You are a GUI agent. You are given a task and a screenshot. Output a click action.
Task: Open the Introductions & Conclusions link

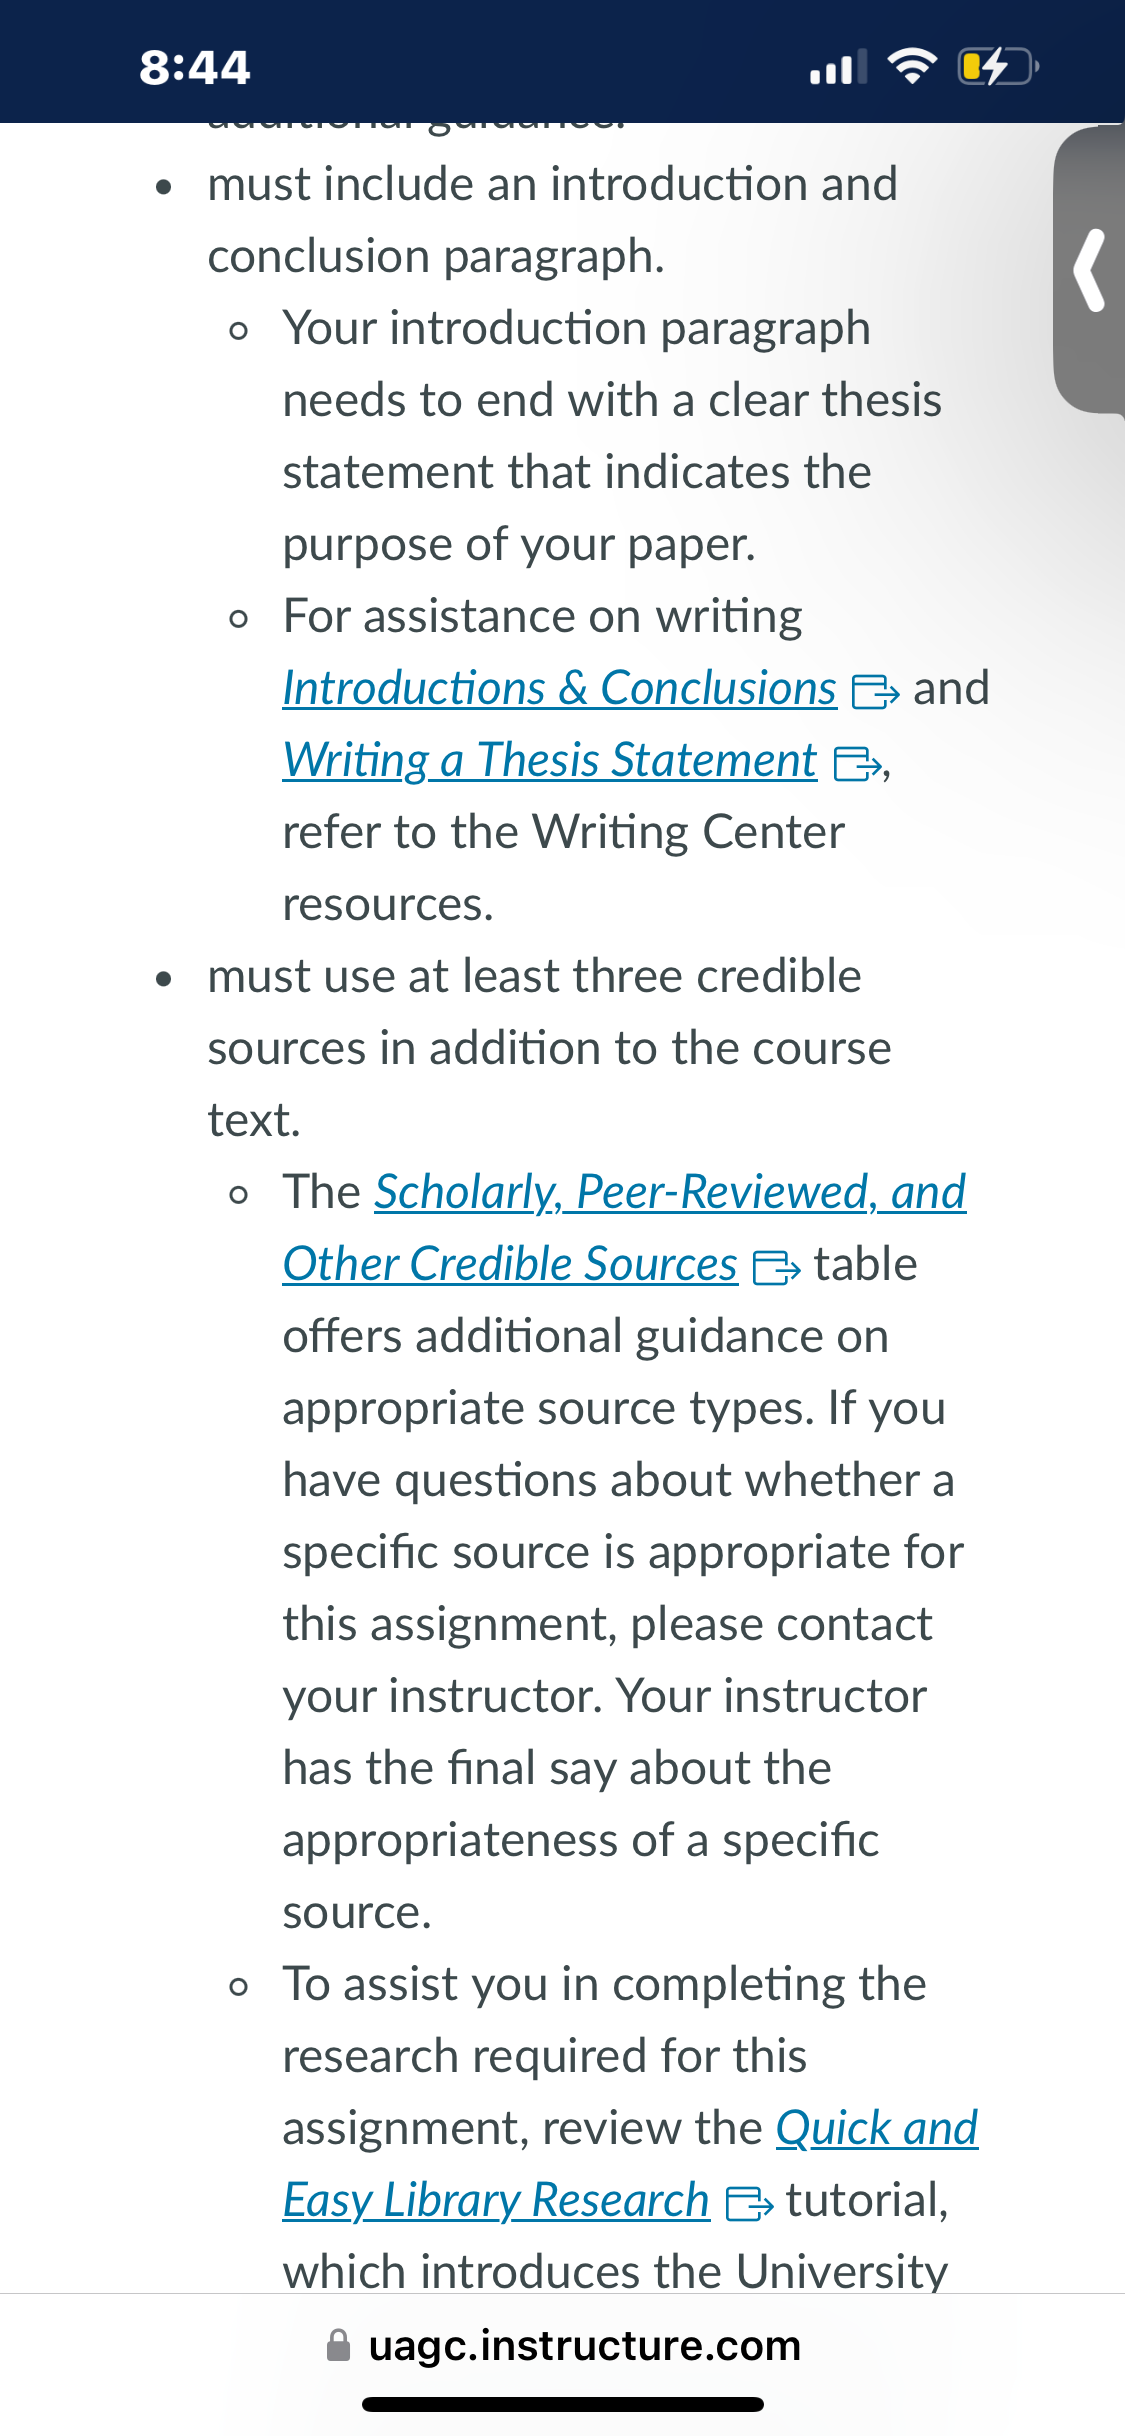pos(559,689)
